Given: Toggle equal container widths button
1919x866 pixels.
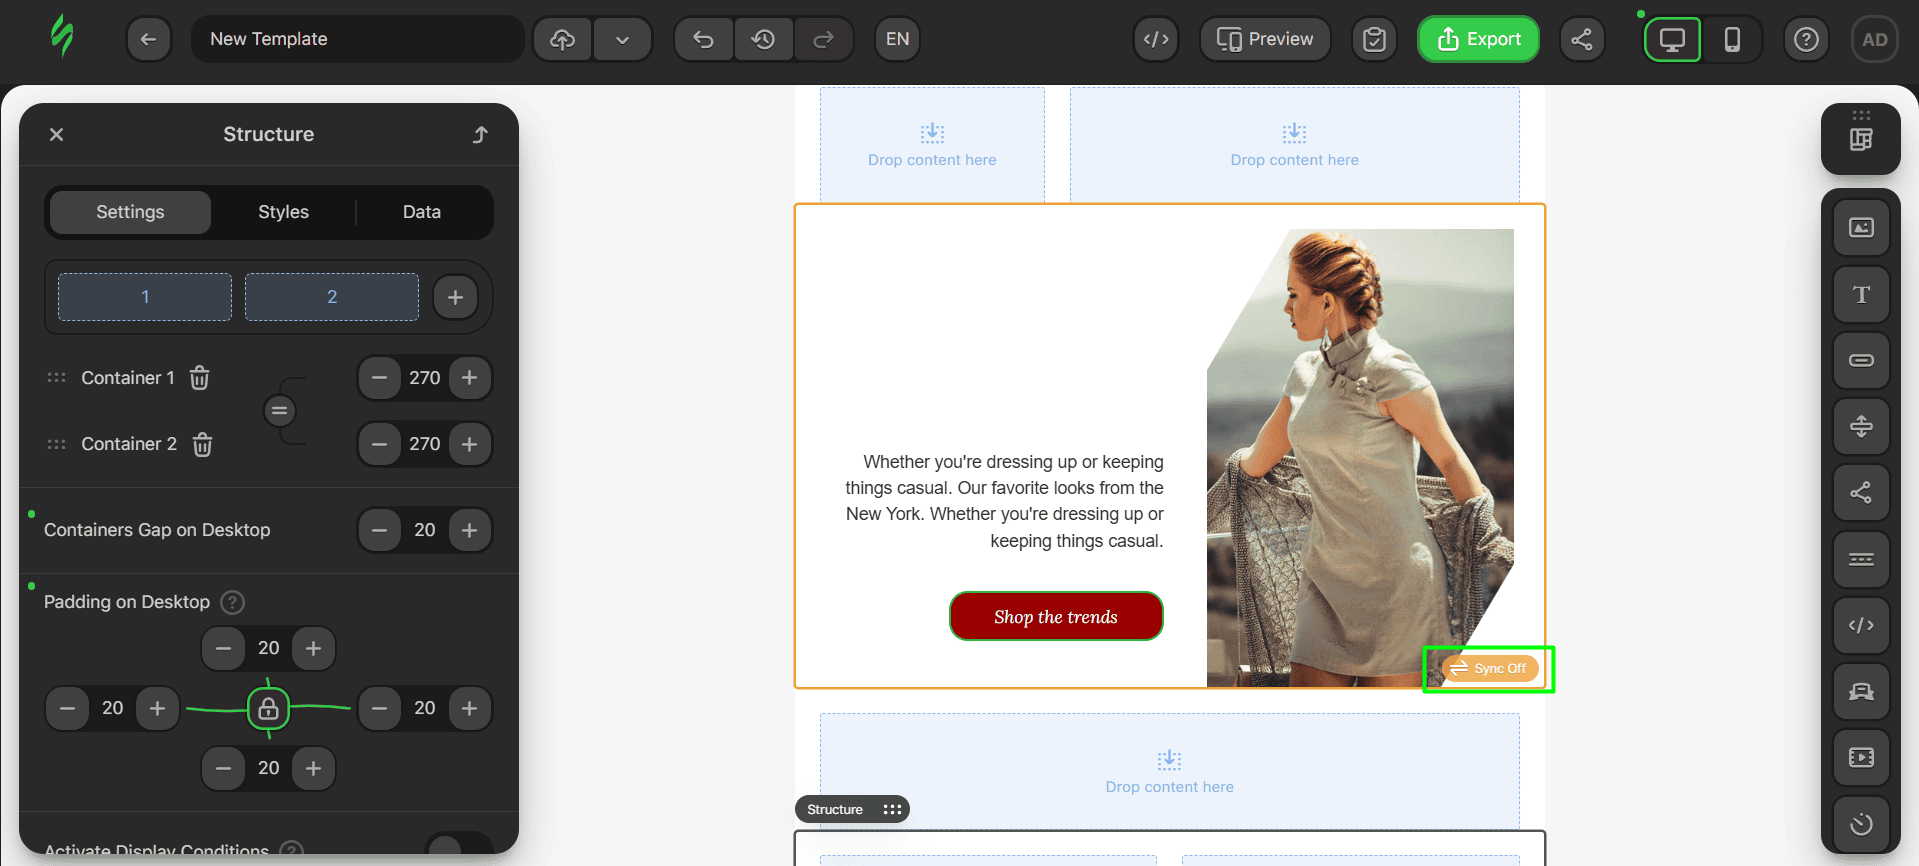Looking at the screenshot, I should click(279, 411).
